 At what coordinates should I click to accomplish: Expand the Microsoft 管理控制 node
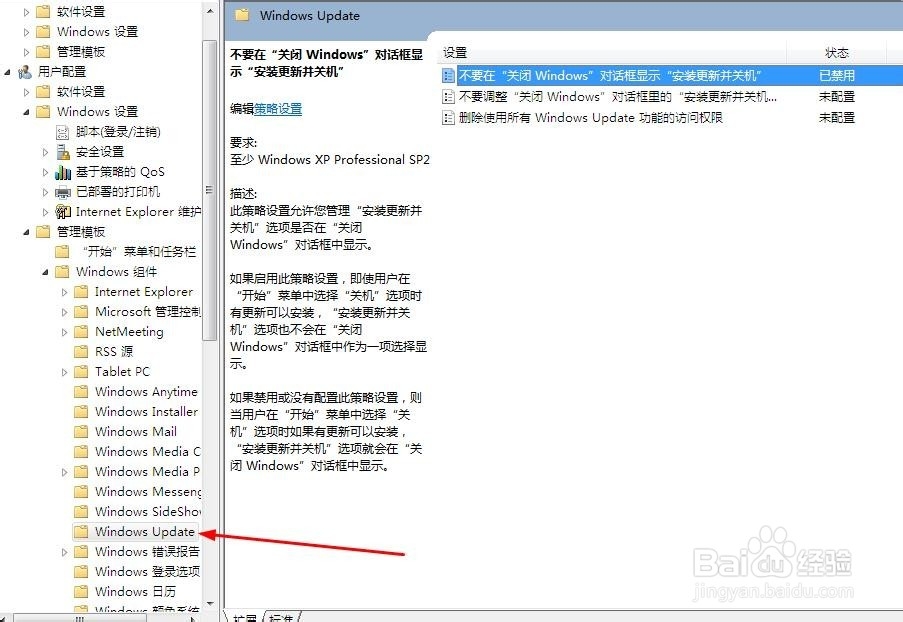point(64,312)
